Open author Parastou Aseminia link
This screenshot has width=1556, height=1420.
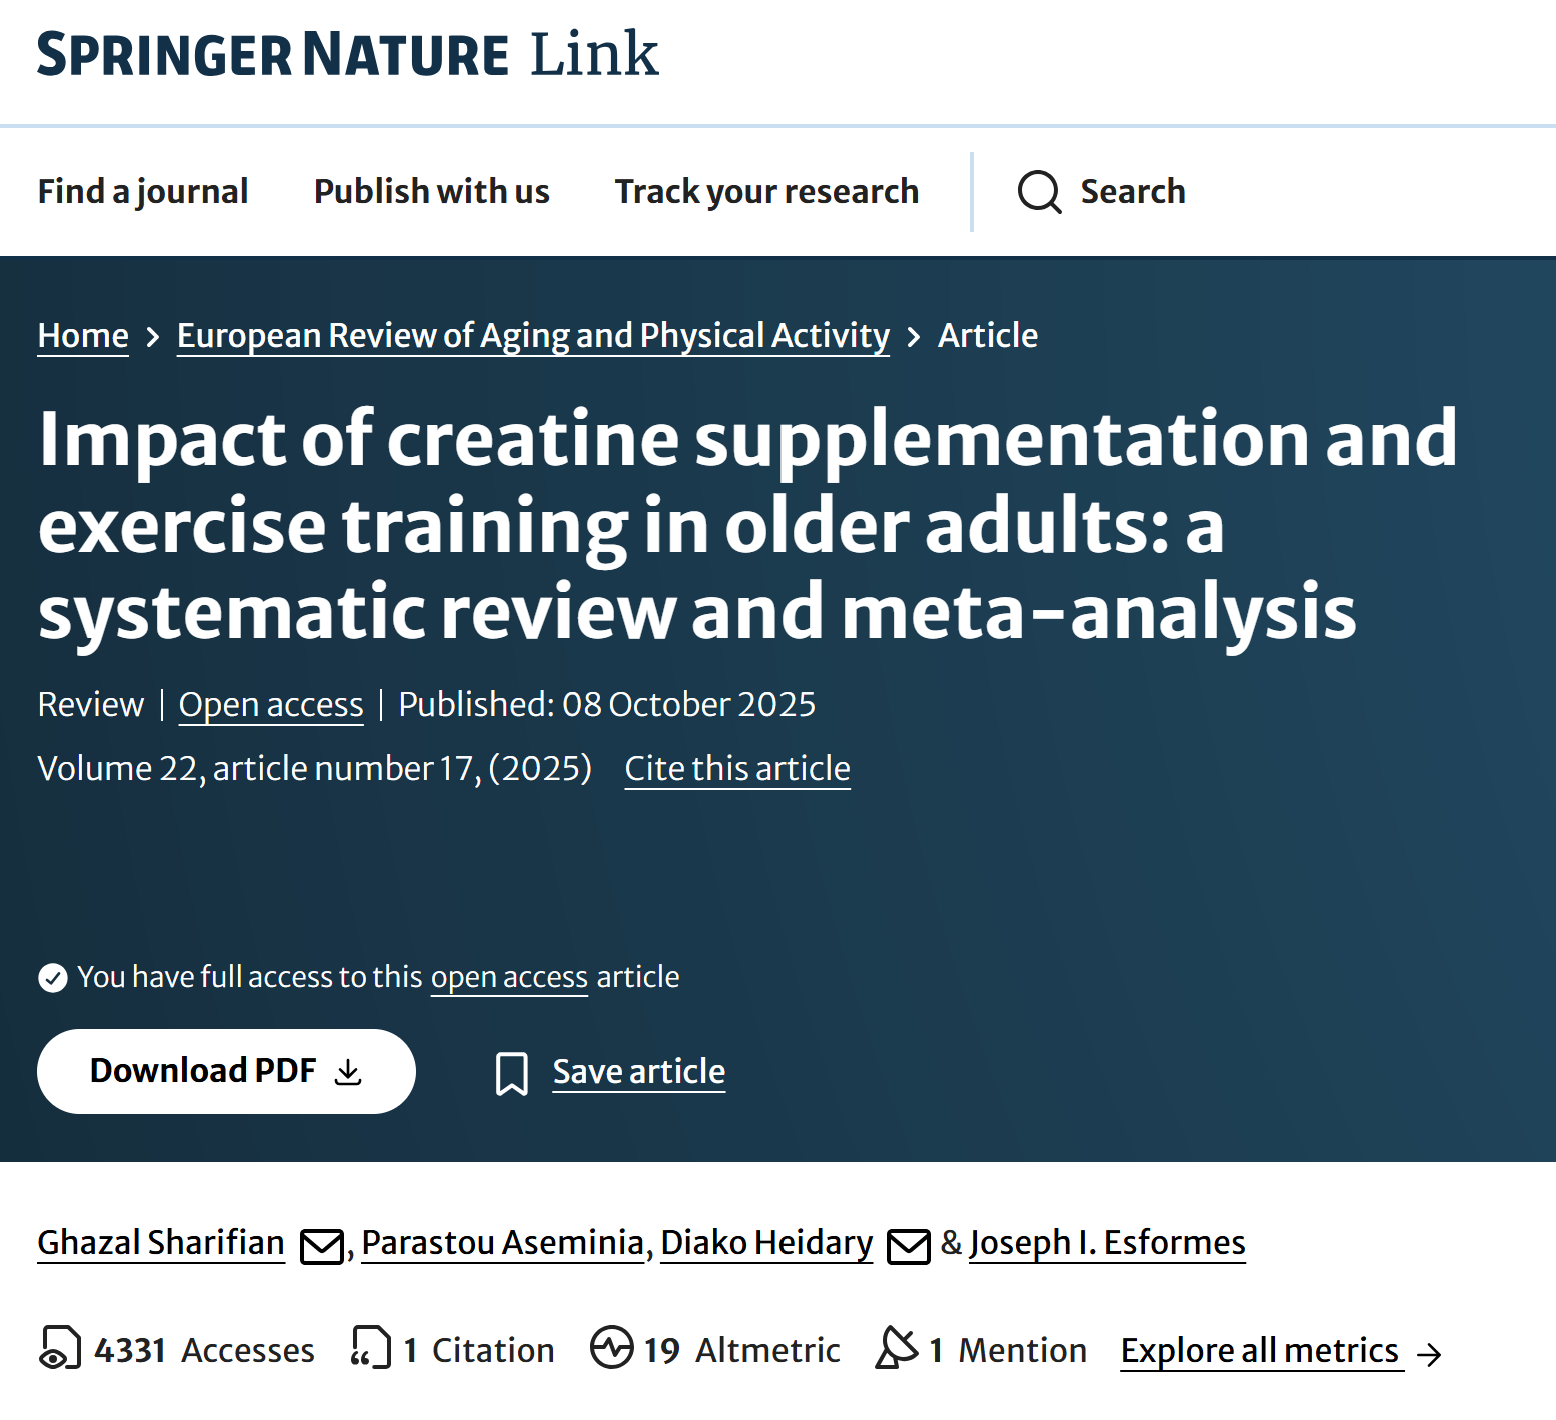pos(502,1243)
